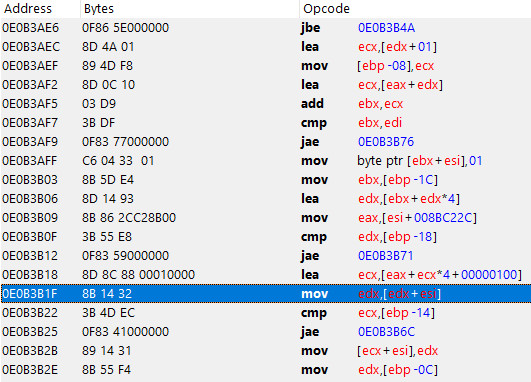Select the jump target 0E0B3B4A operand

pos(386,28)
